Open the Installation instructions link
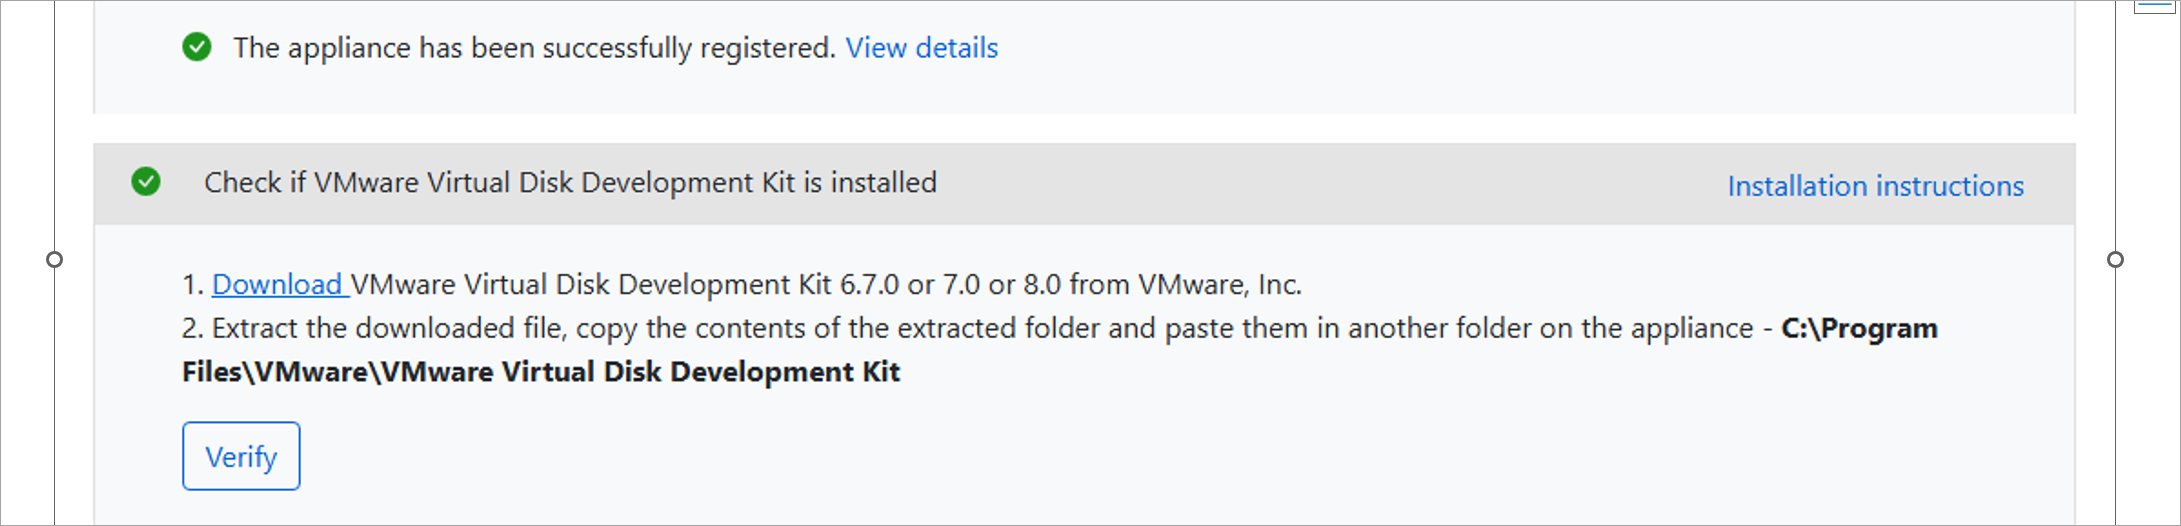Viewport: 2181px width, 526px height. click(x=1875, y=186)
